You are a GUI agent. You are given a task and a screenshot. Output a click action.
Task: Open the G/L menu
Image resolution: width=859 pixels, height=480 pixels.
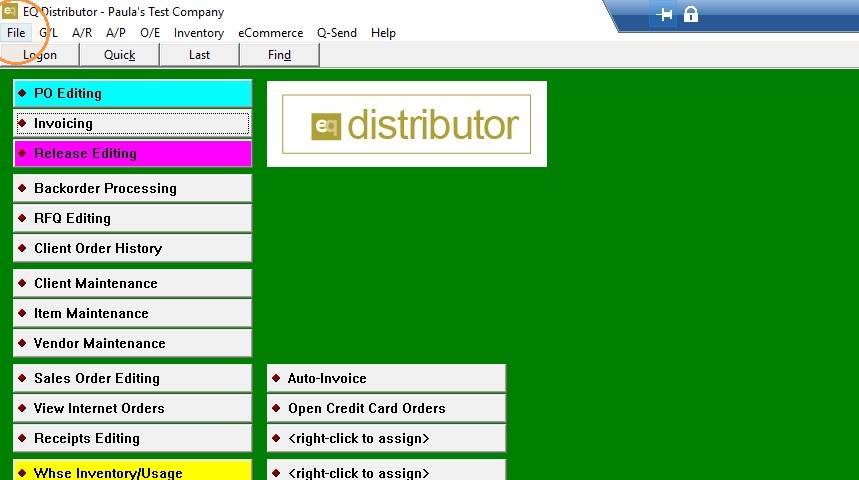click(x=48, y=33)
